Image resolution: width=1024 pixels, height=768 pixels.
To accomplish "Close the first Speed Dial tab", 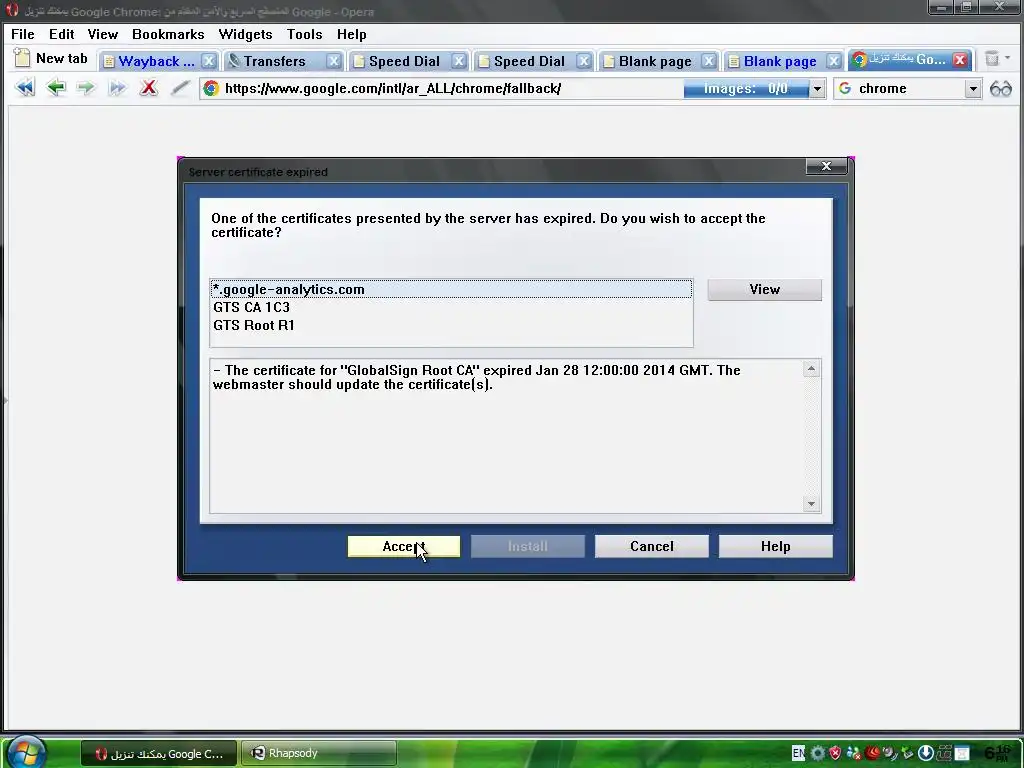I will [459, 61].
